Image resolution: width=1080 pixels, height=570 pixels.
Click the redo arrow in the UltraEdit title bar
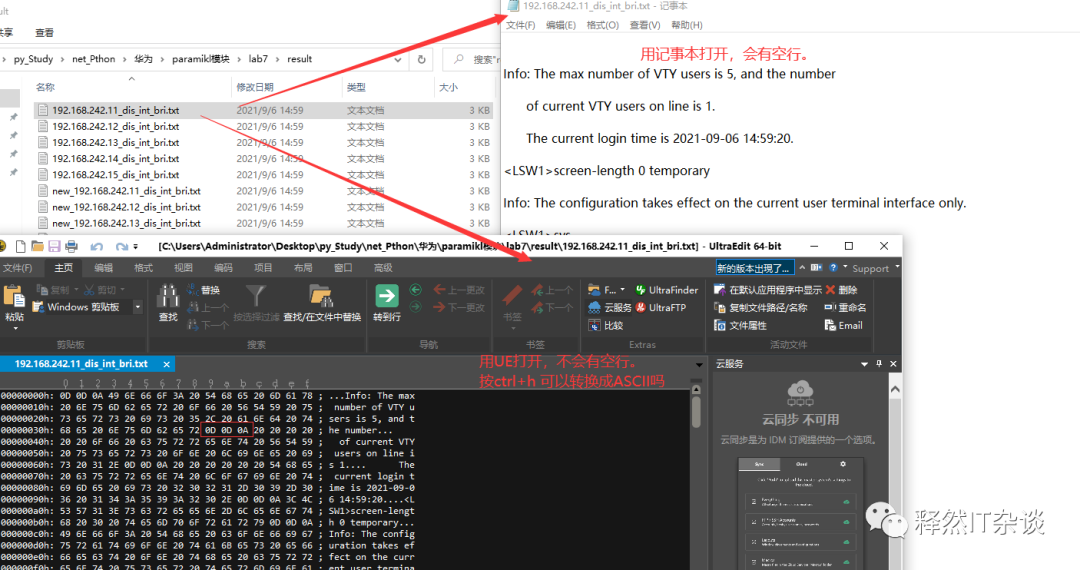pyautogui.click(x=121, y=246)
